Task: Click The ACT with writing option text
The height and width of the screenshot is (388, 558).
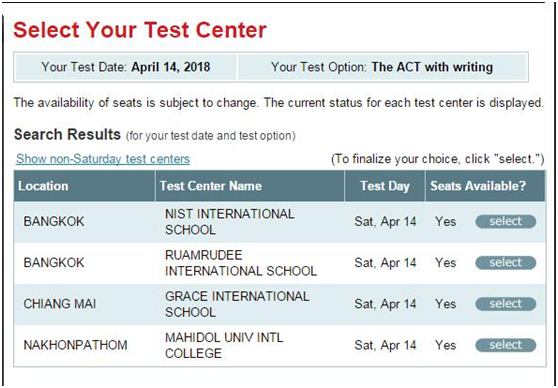Action: [x=432, y=67]
